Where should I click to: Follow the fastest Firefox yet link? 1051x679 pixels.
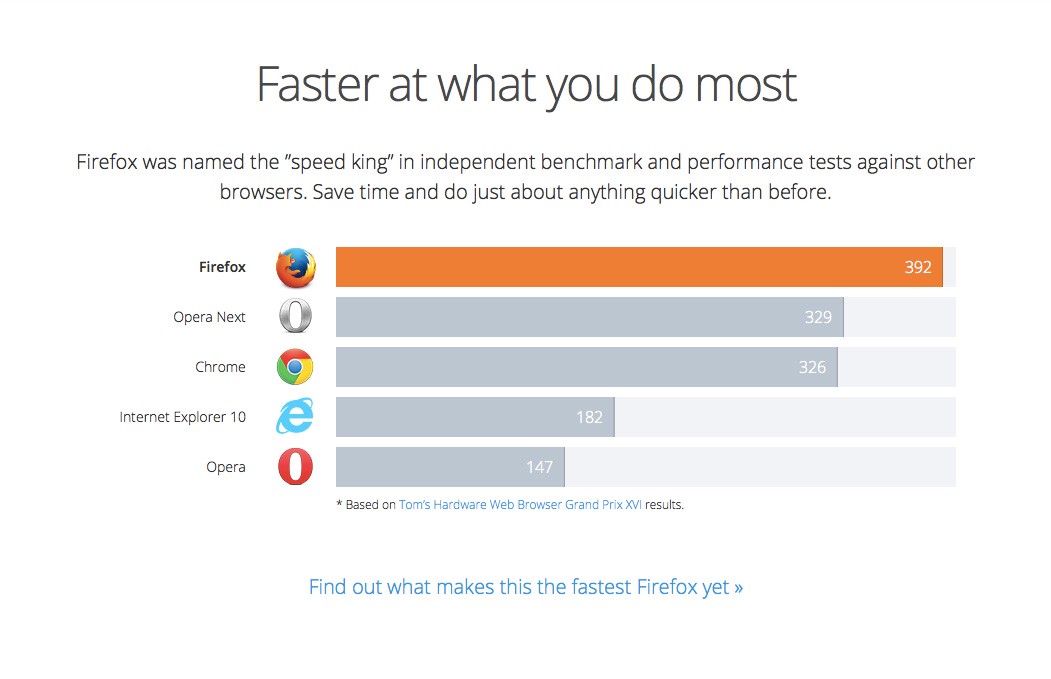point(526,587)
